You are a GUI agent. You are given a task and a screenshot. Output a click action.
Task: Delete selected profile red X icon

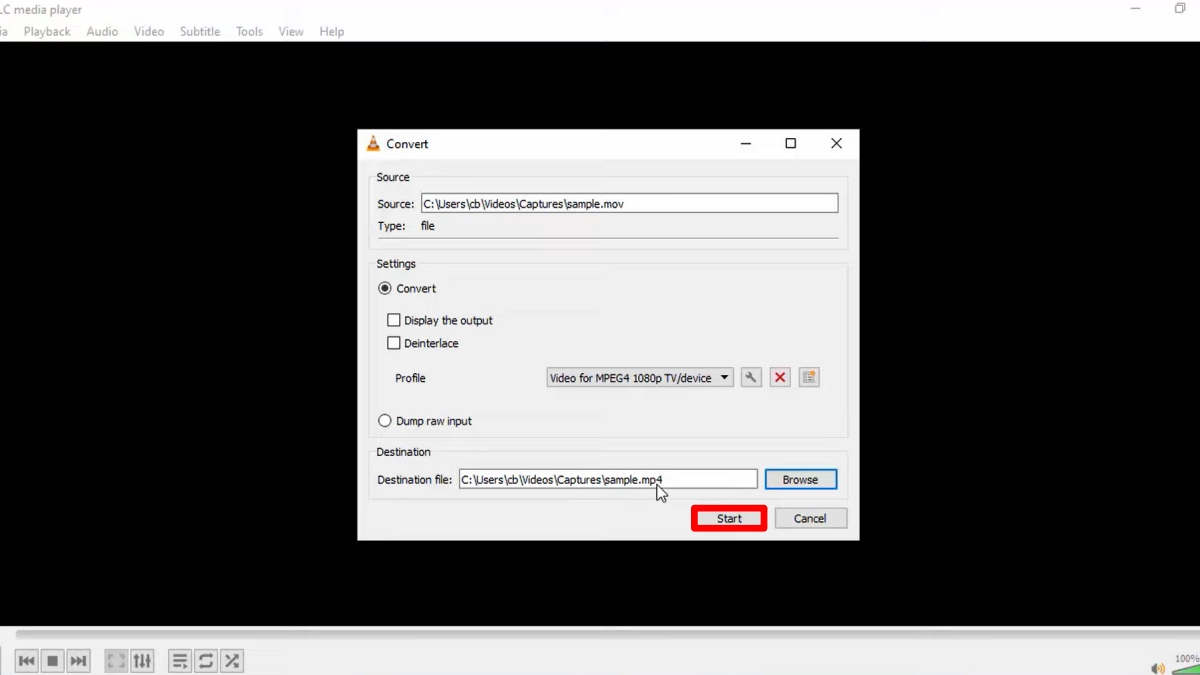pos(780,378)
